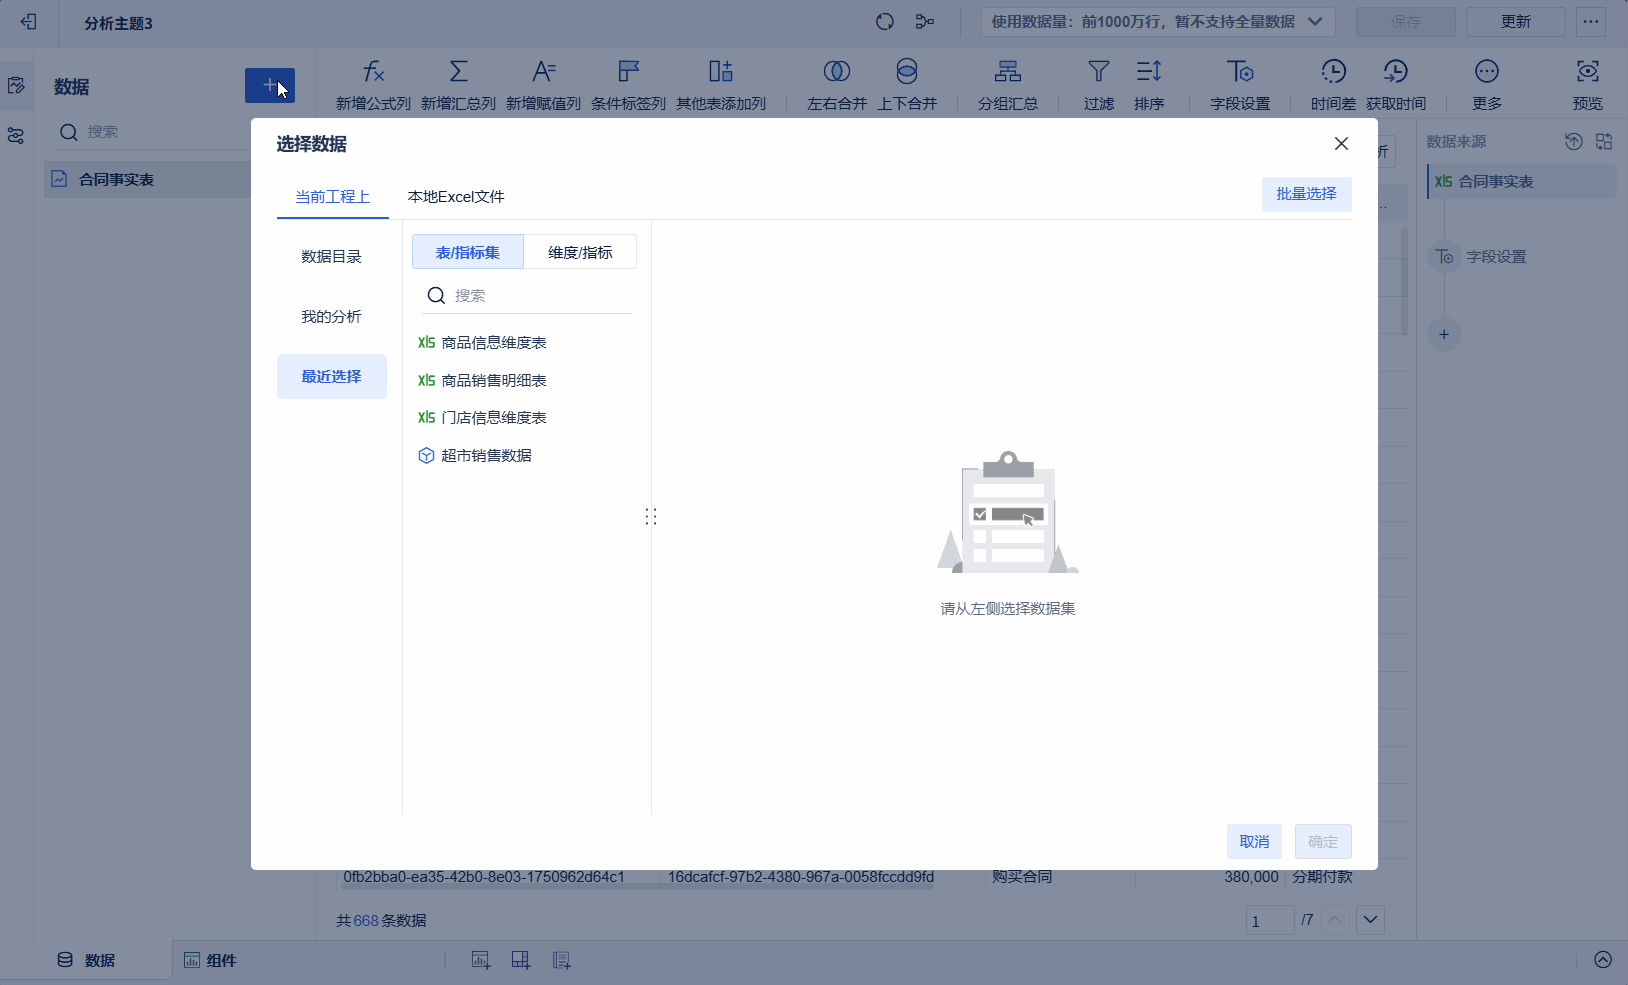Switch to 组件 bottom tab

tap(210, 960)
